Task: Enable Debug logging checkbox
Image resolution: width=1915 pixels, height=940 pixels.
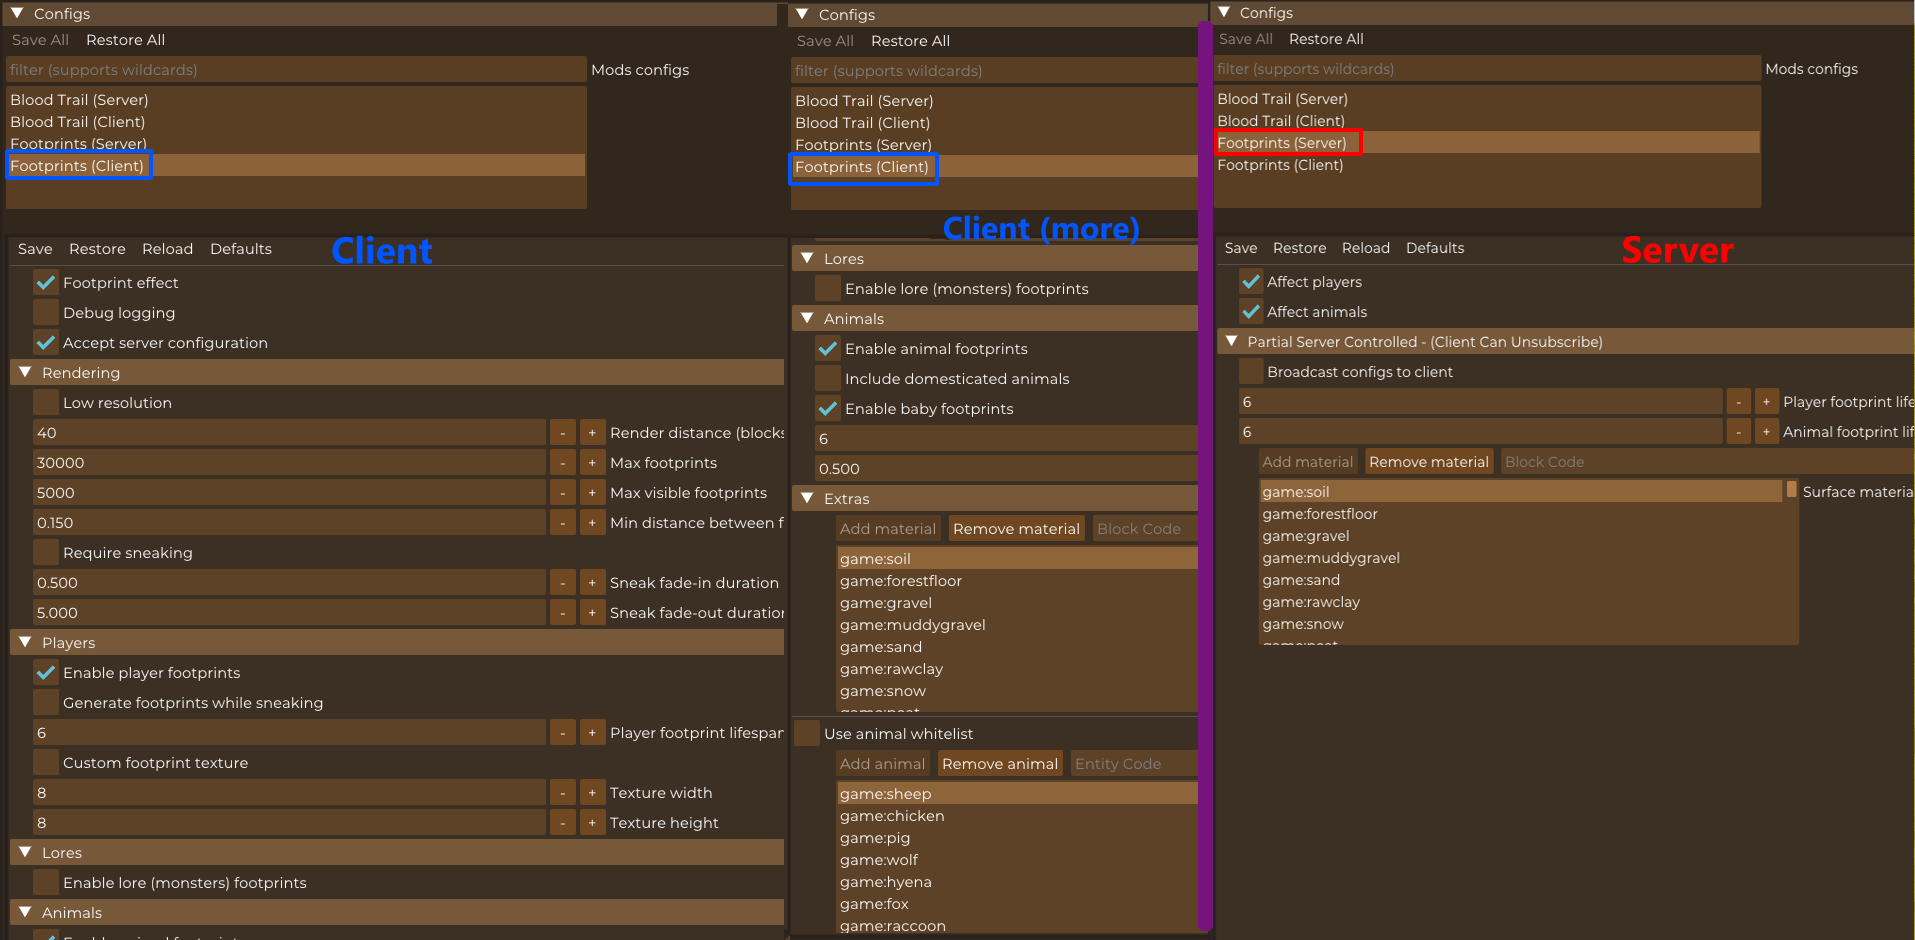Action: tap(46, 313)
